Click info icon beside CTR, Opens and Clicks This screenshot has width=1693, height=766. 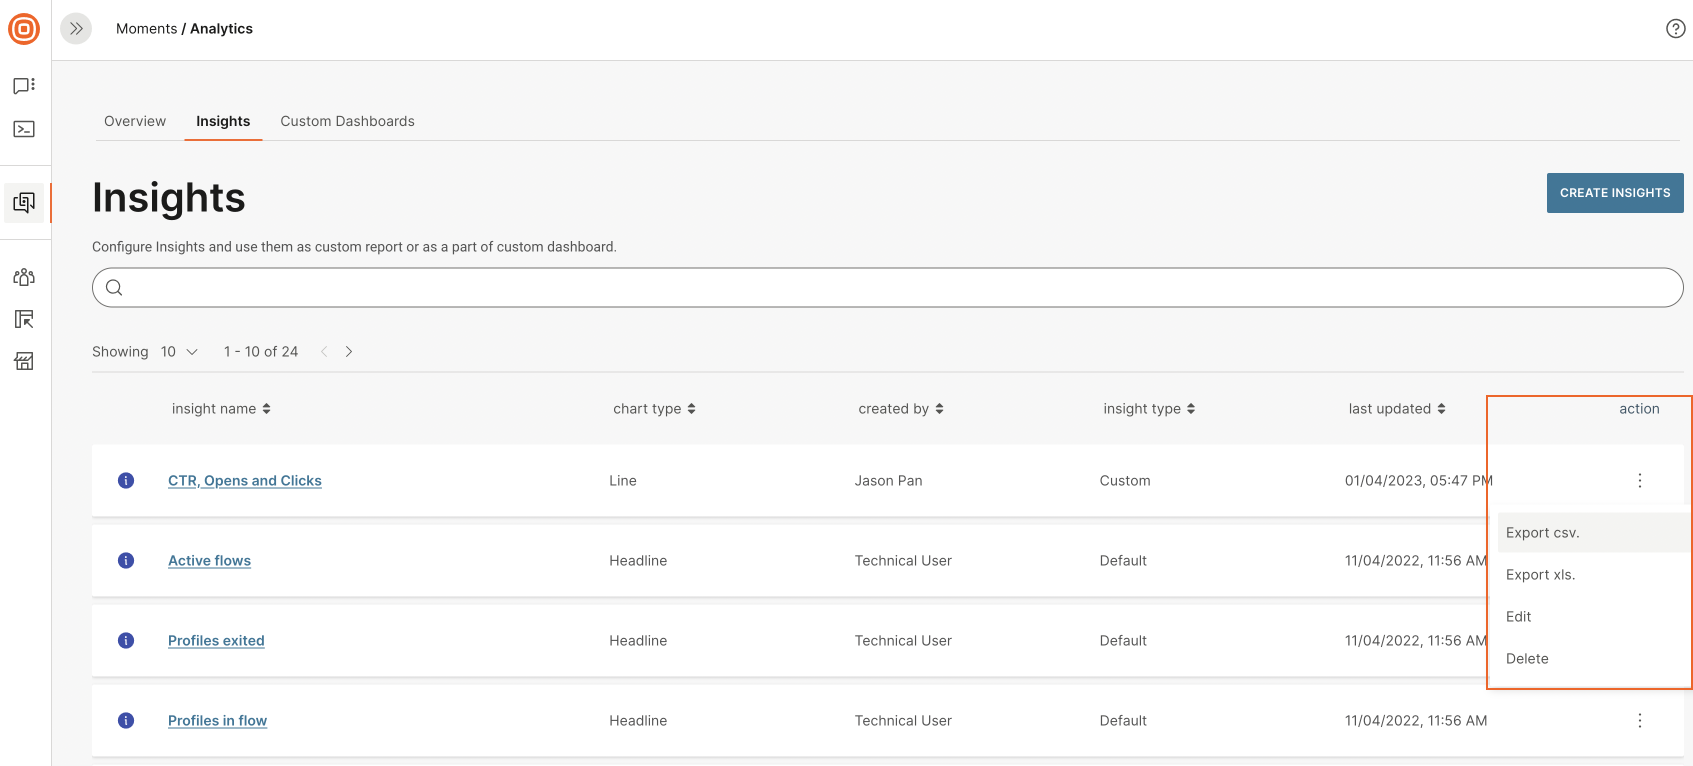tap(126, 481)
